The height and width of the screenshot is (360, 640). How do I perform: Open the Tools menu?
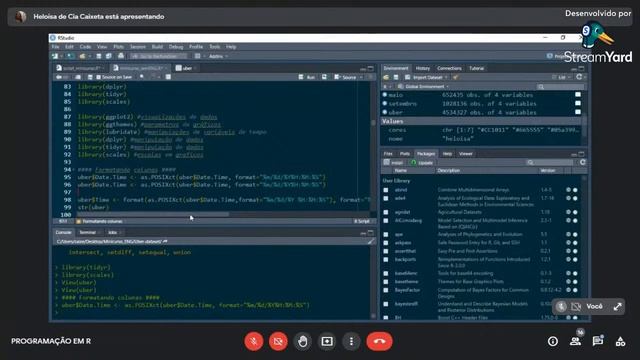tap(214, 47)
